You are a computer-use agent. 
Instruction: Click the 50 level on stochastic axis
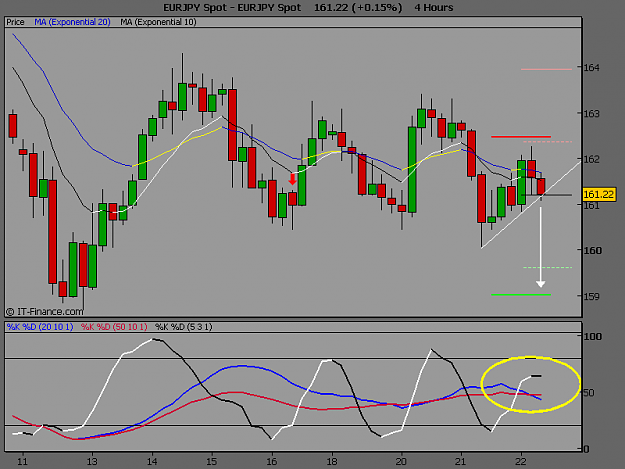[589, 393]
